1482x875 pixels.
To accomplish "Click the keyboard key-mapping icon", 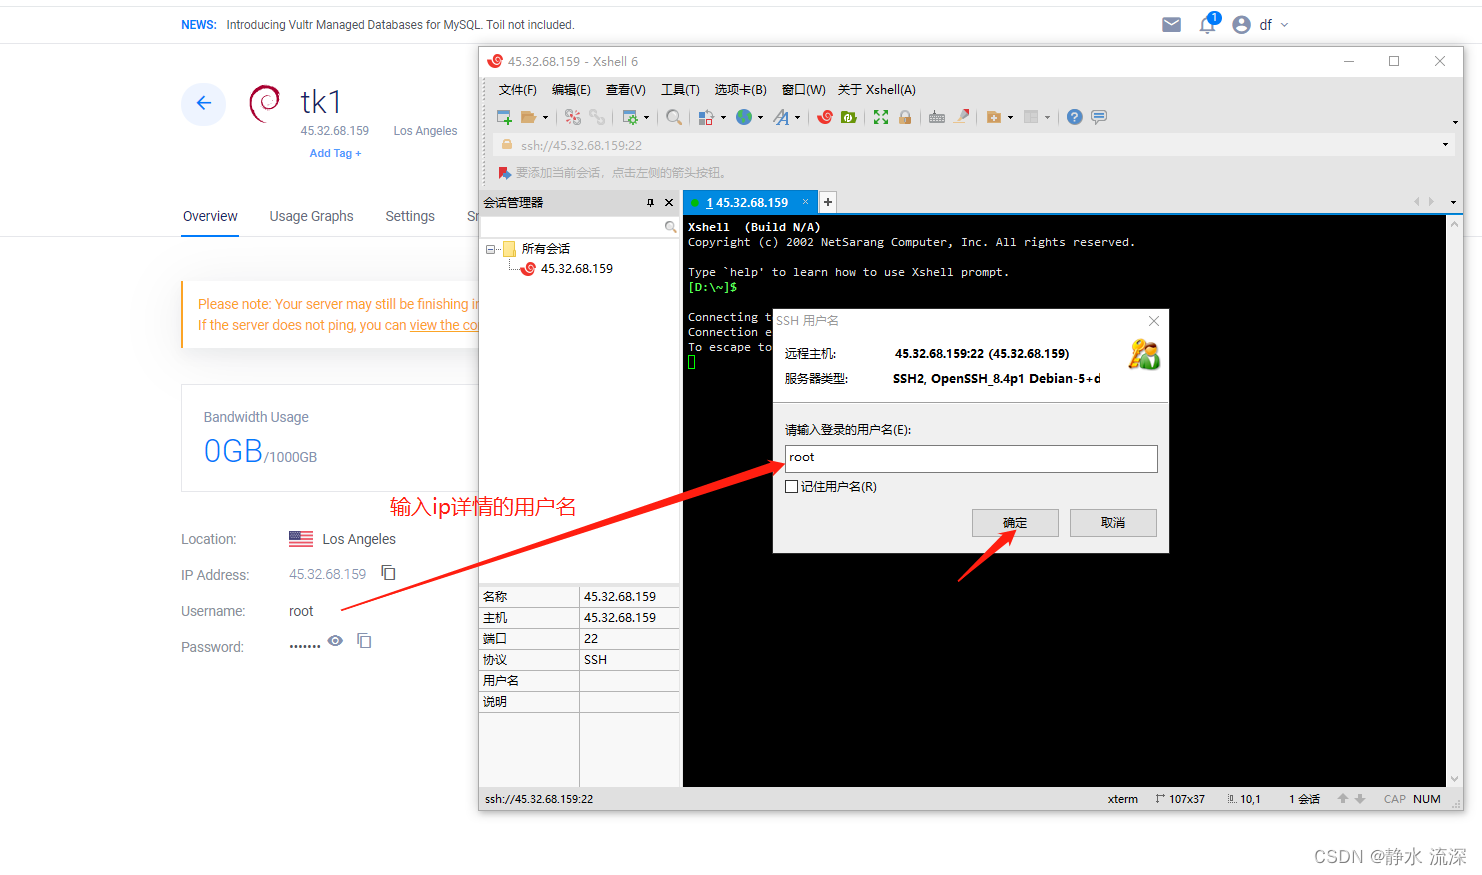I will 937,117.
